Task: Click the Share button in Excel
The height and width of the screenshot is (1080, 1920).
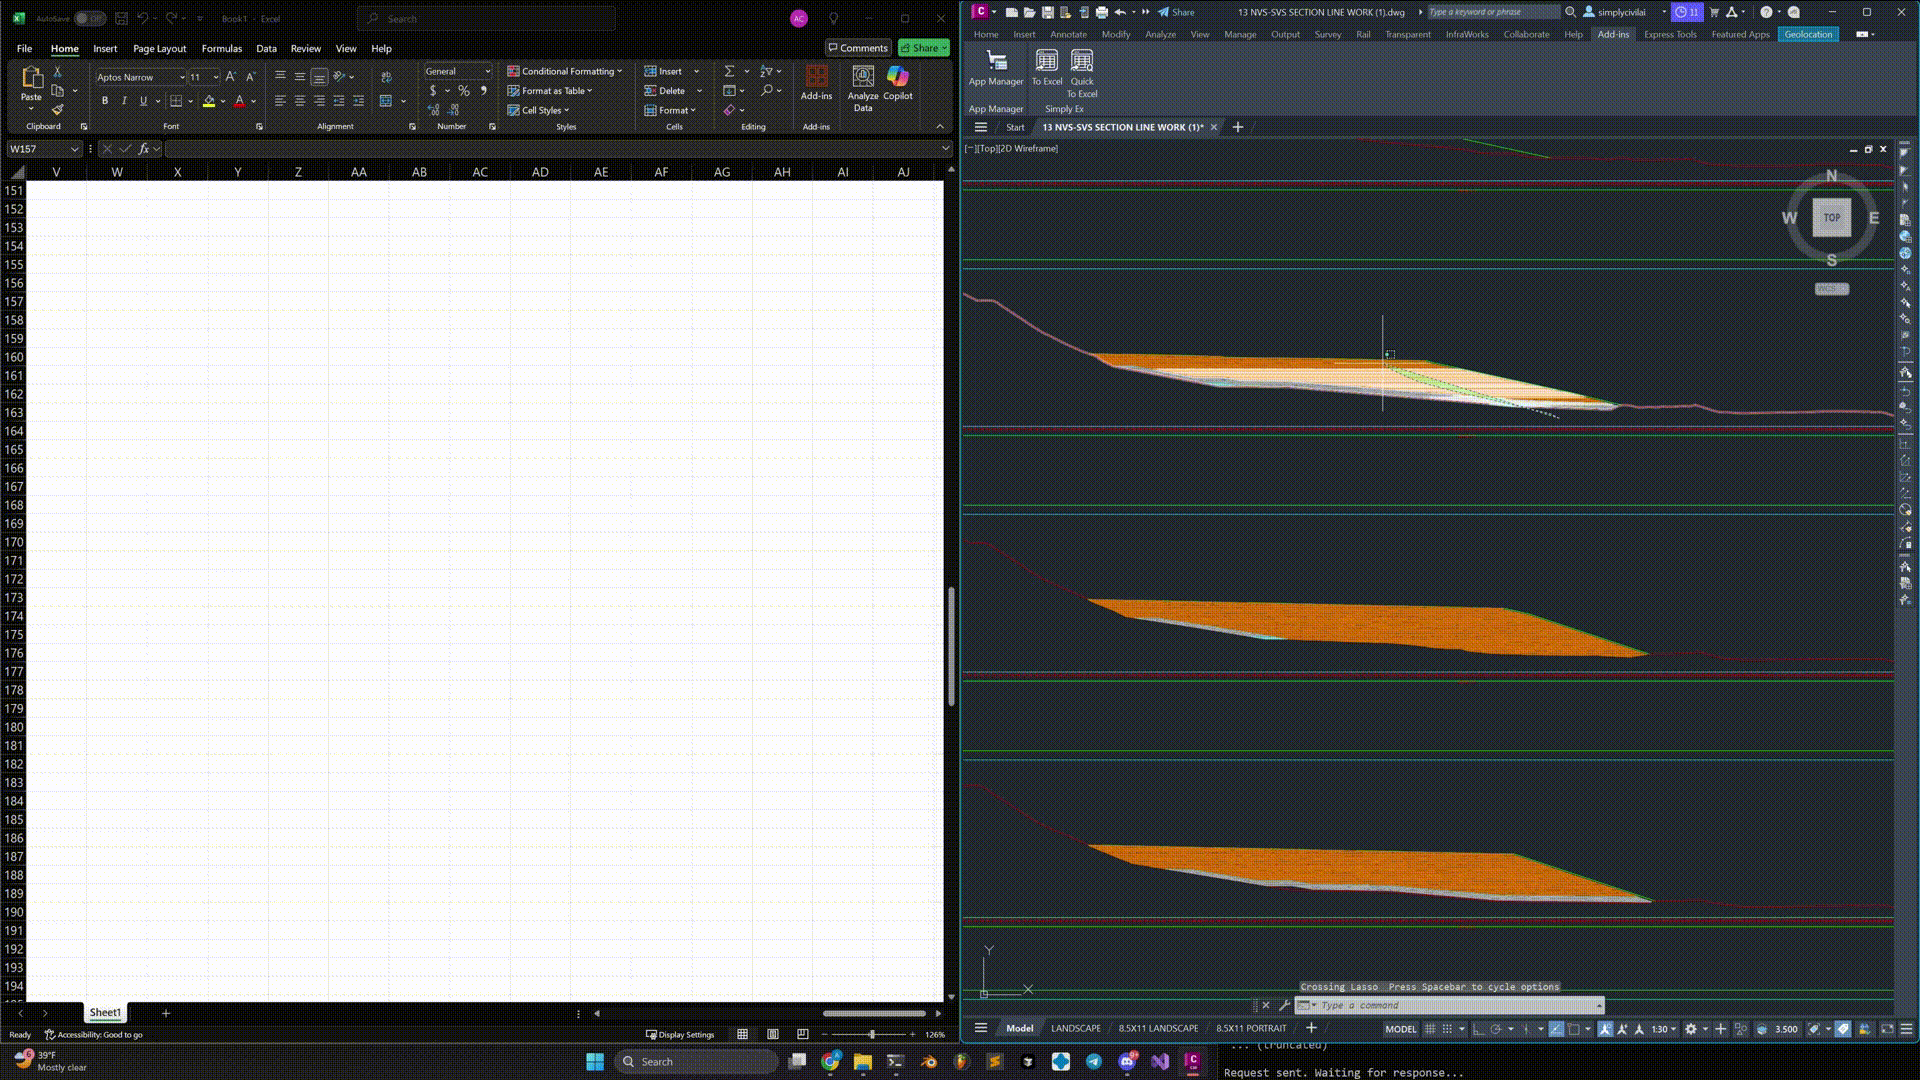Action: [x=921, y=47]
